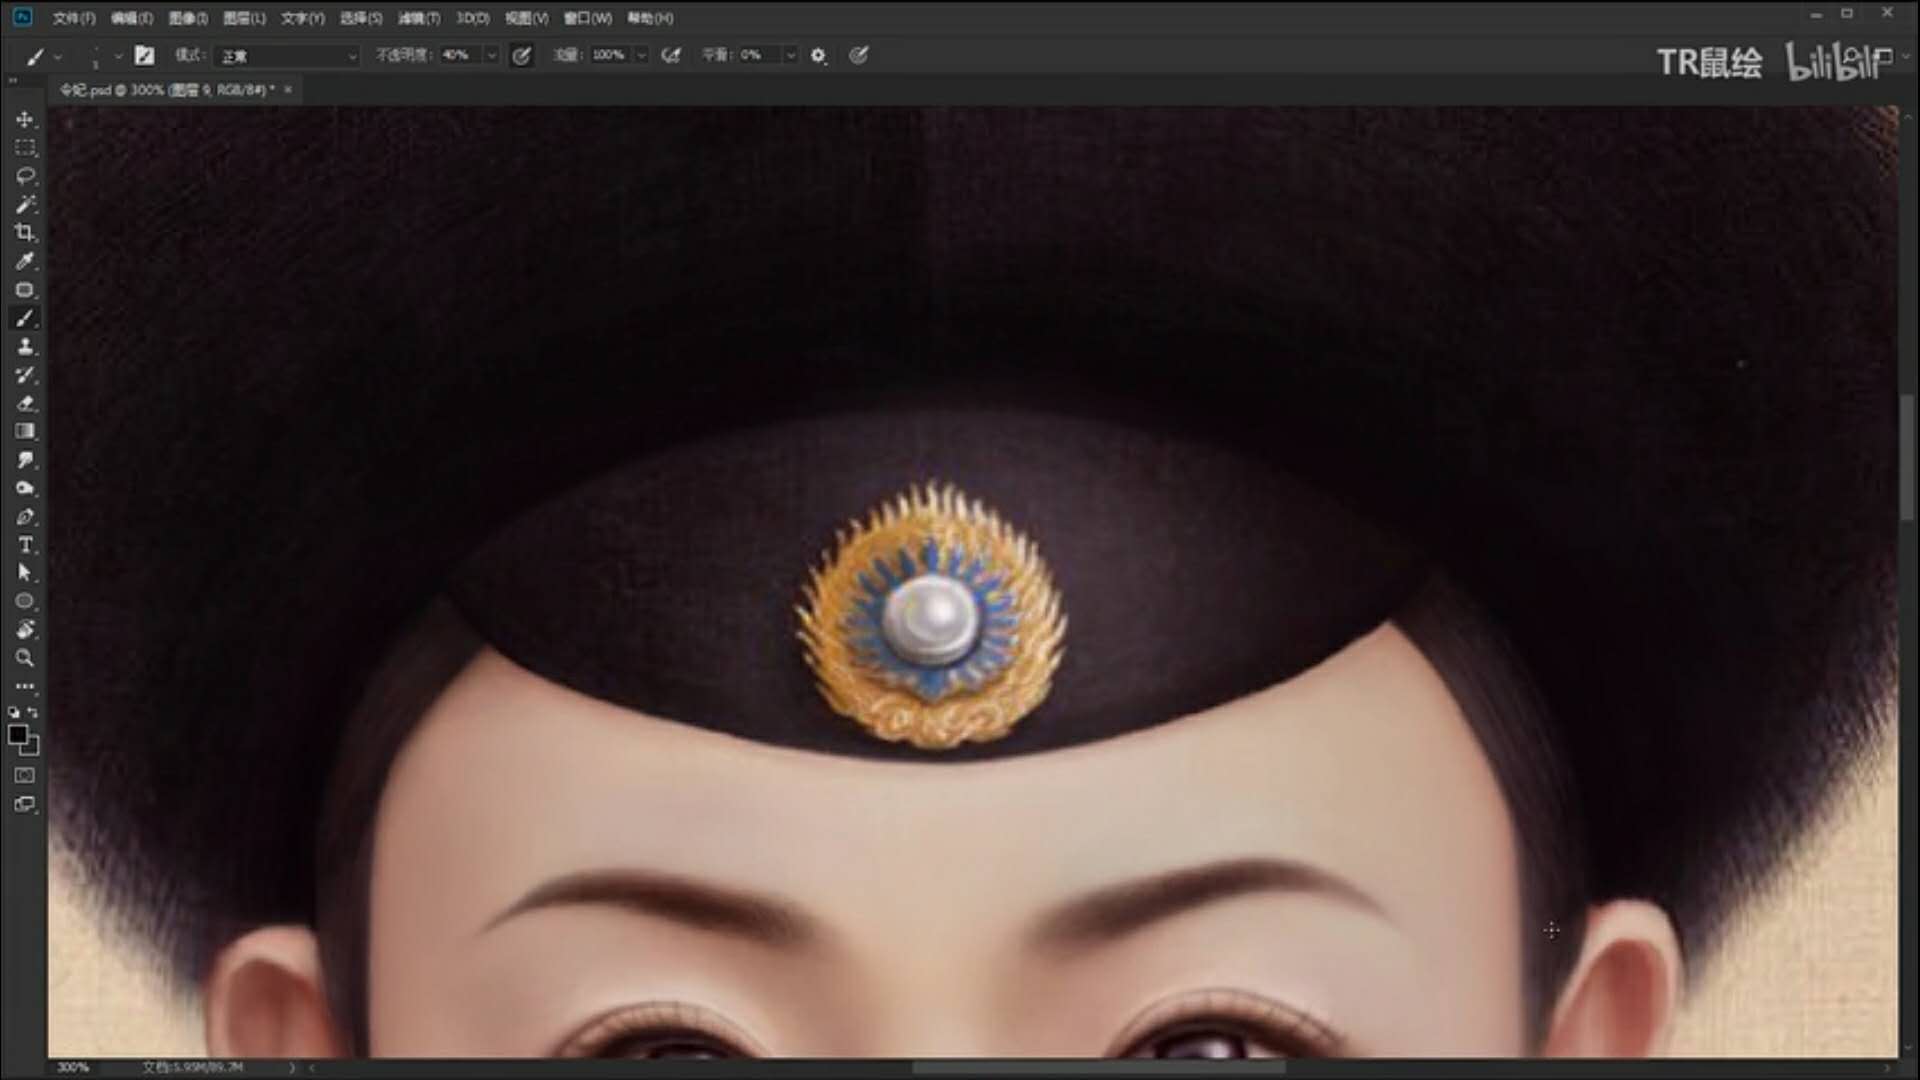This screenshot has height=1080, width=1920.
Task: Change the screen mode
Action: [x=25, y=804]
